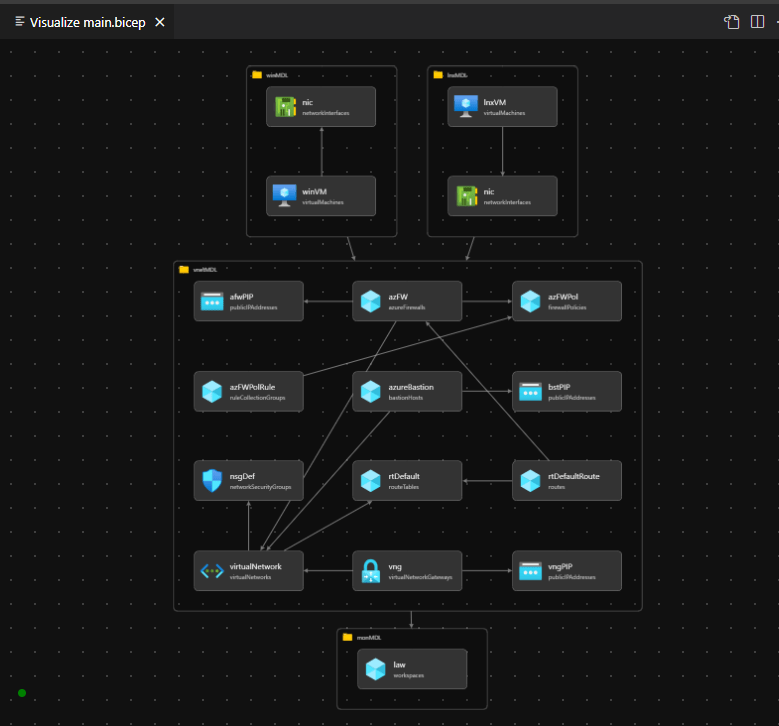Image resolution: width=779 pixels, height=726 pixels.
Task: Click the rtDefaultRoute routes node
Action: pyautogui.click(x=567, y=481)
